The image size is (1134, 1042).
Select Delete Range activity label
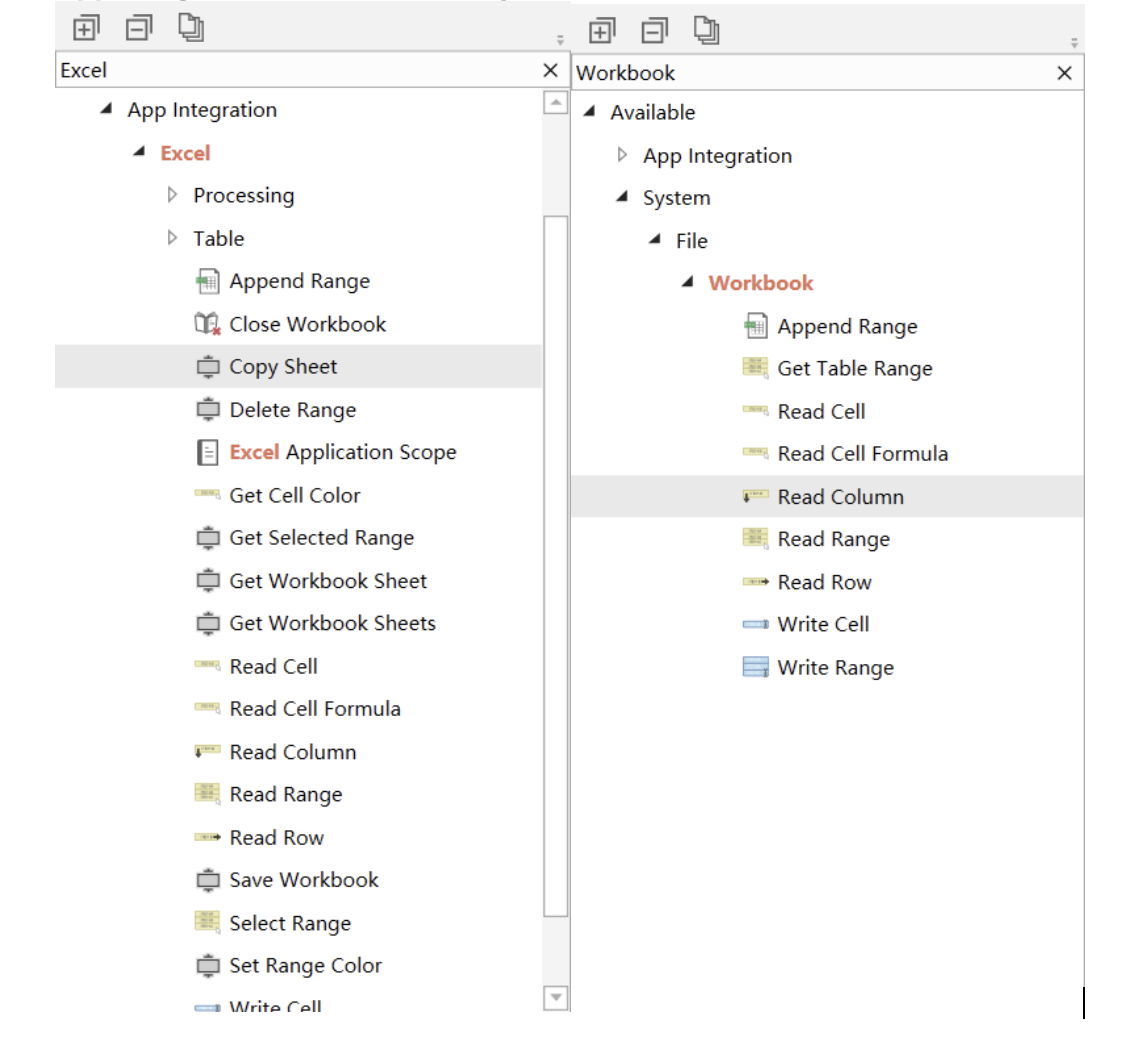292,410
